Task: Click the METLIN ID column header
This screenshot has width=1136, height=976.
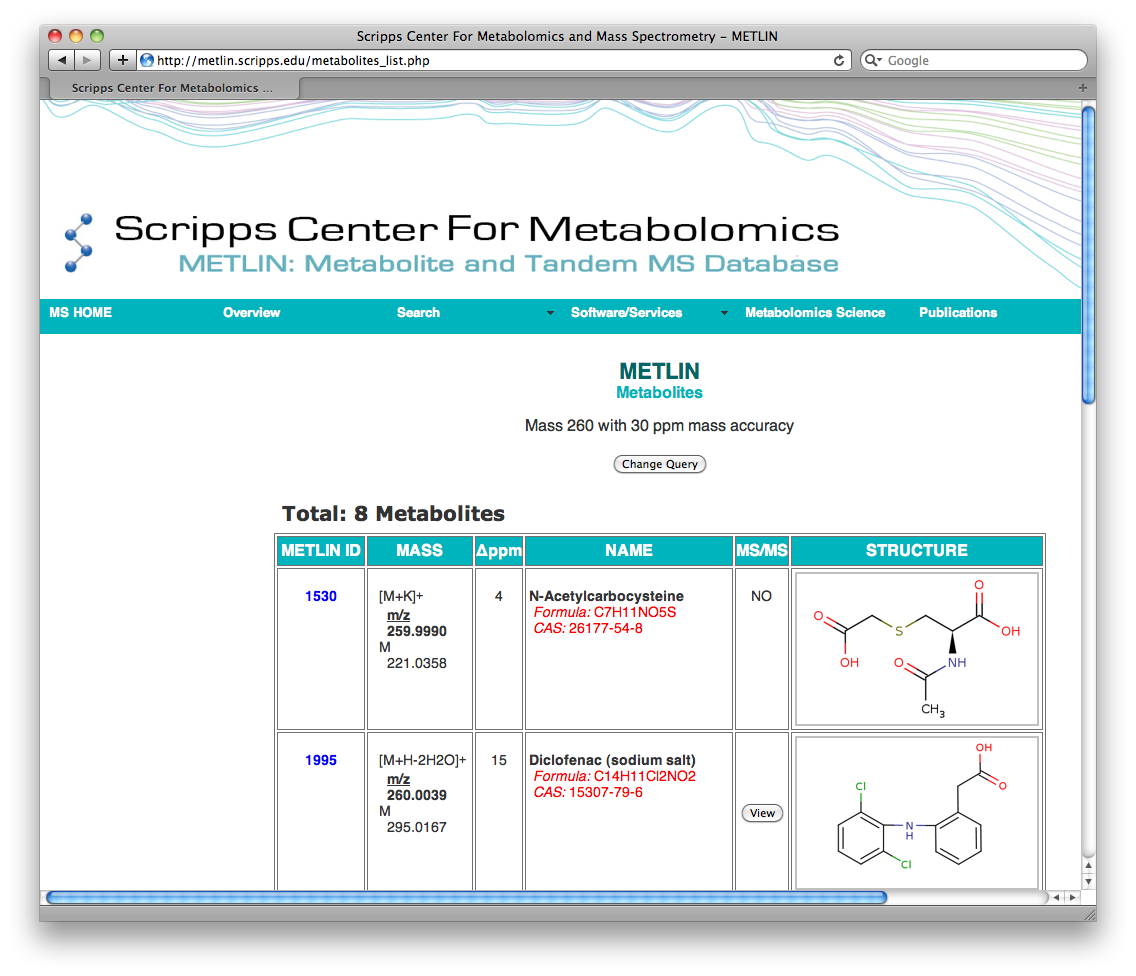Action: 320,551
